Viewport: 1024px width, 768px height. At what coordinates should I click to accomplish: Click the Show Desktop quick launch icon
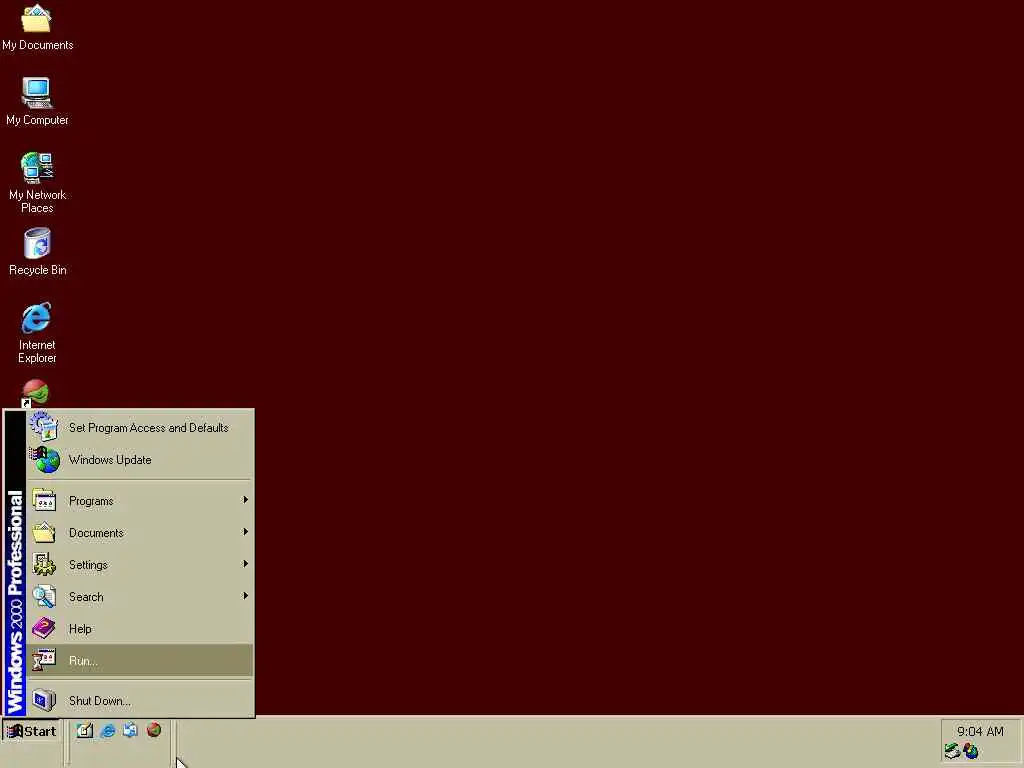point(84,731)
